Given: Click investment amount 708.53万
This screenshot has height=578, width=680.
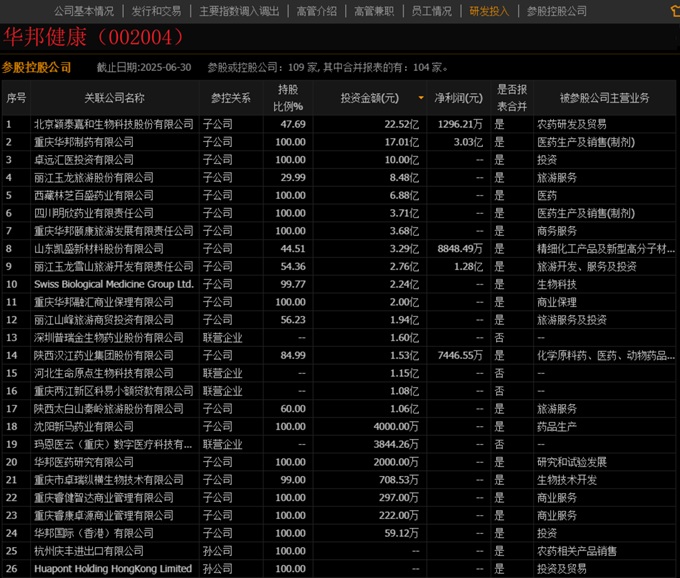Looking at the screenshot, I should [x=399, y=480].
